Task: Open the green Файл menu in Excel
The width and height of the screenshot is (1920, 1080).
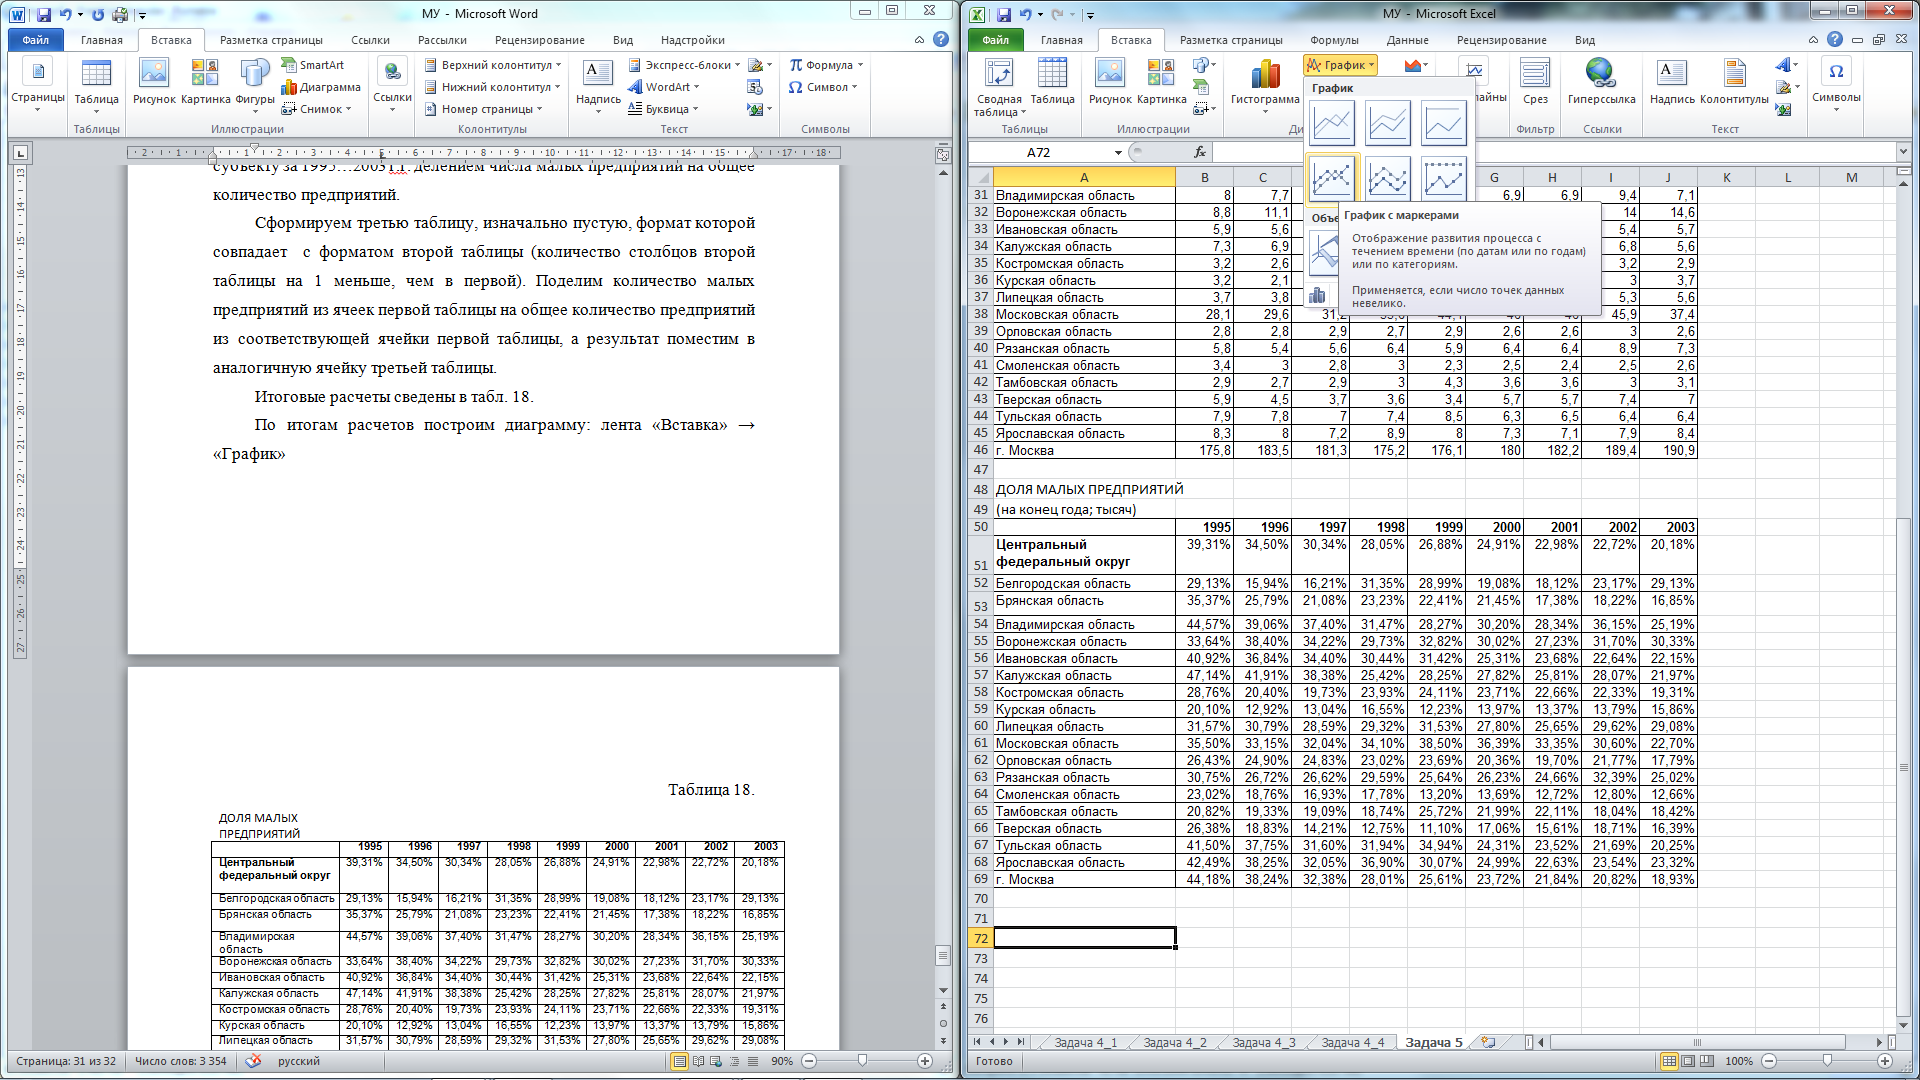Action: click(x=995, y=40)
